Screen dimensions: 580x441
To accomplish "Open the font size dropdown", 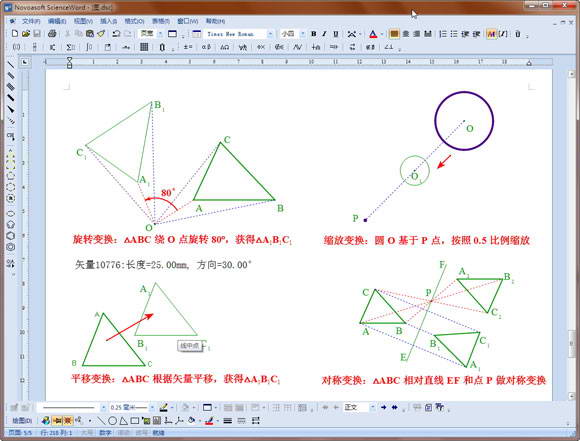I will [303, 34].
